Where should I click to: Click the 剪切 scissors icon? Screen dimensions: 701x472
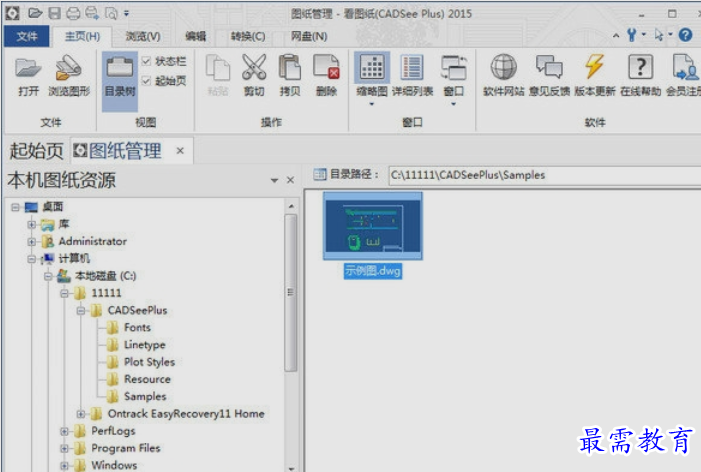tap(254, 67)
